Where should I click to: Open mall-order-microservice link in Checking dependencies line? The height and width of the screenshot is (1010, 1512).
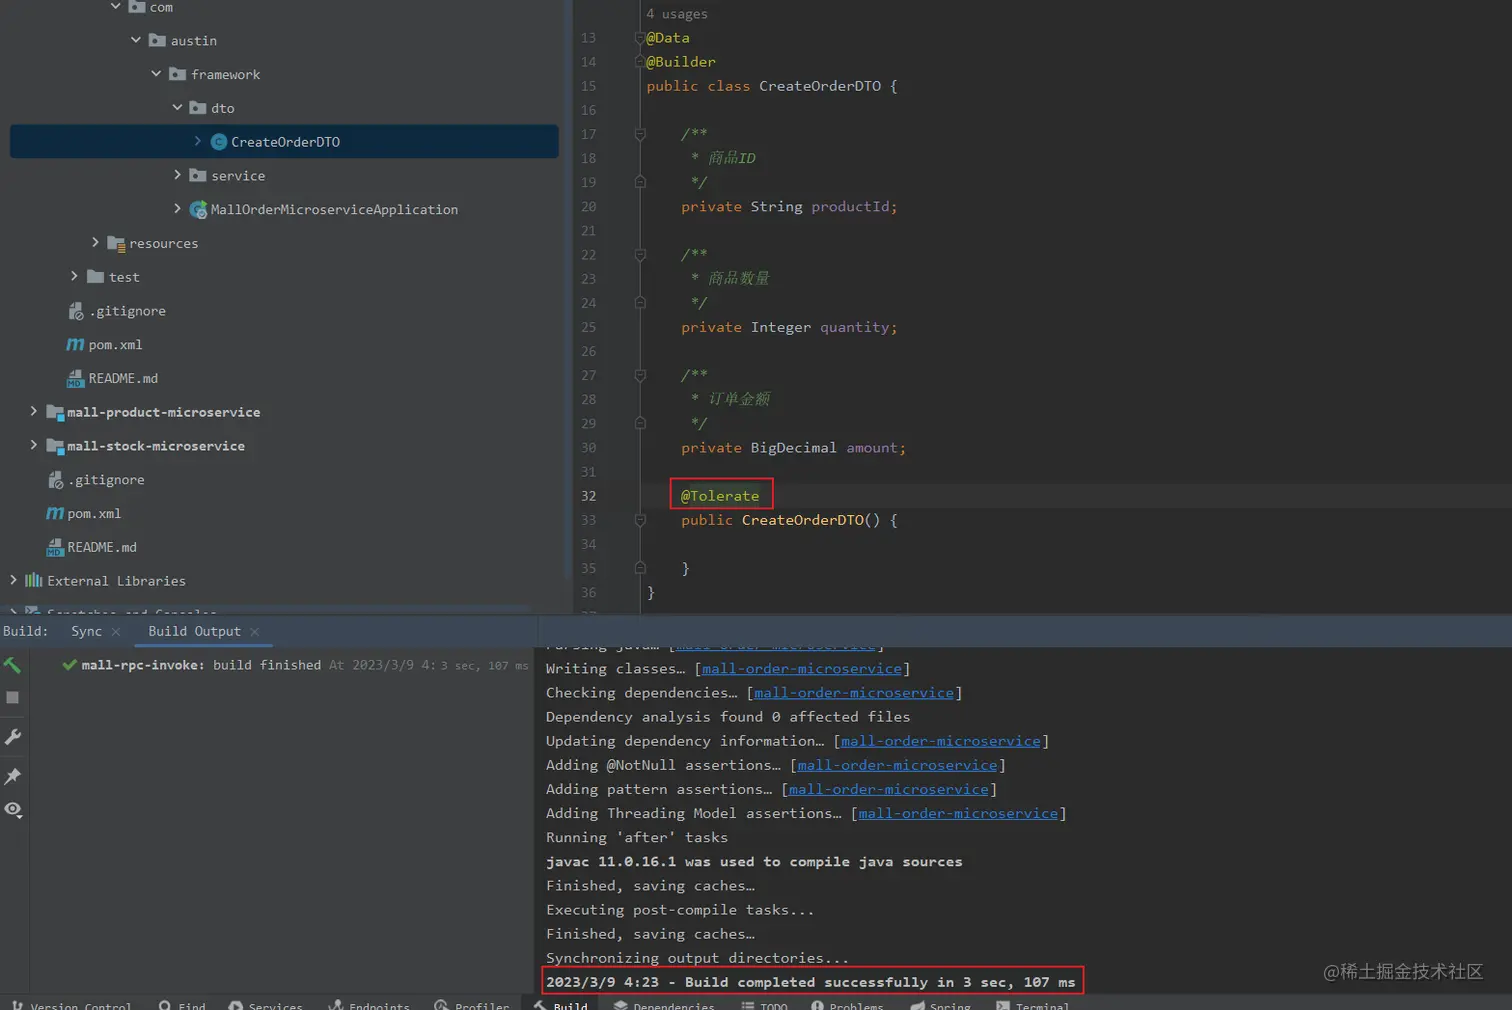tap(854, 693)
